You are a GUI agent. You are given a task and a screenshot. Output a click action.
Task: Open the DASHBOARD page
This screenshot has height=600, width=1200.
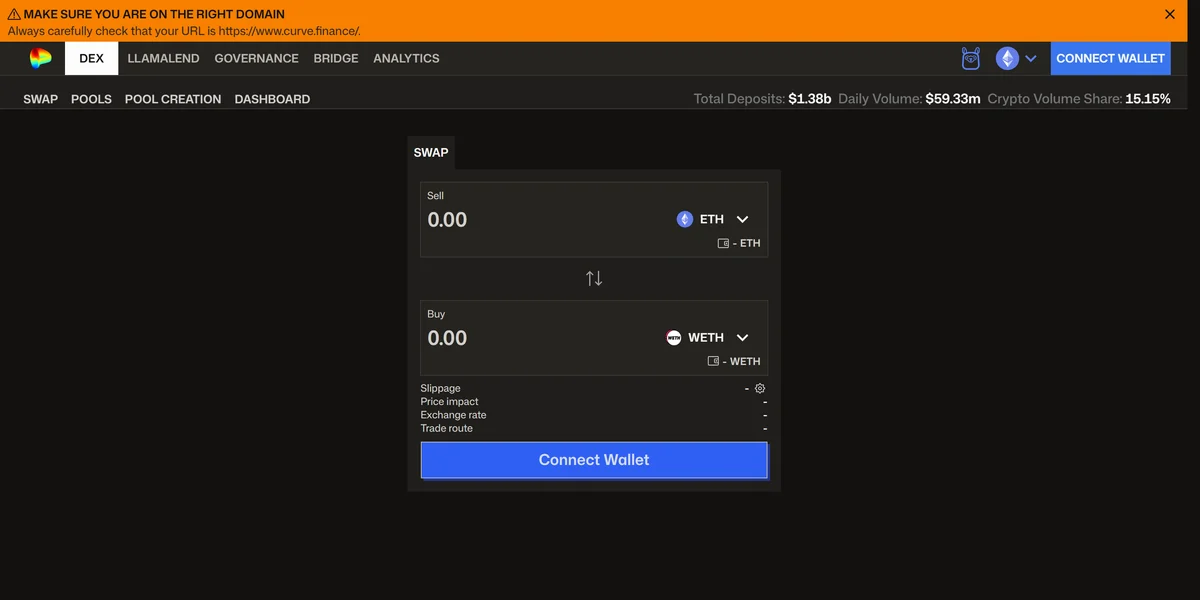click(x=272, y=99)
